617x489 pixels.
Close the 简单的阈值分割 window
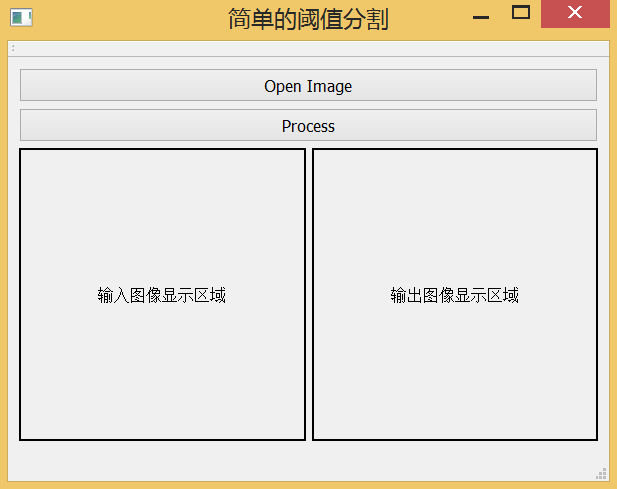click(x=575, y=14)
